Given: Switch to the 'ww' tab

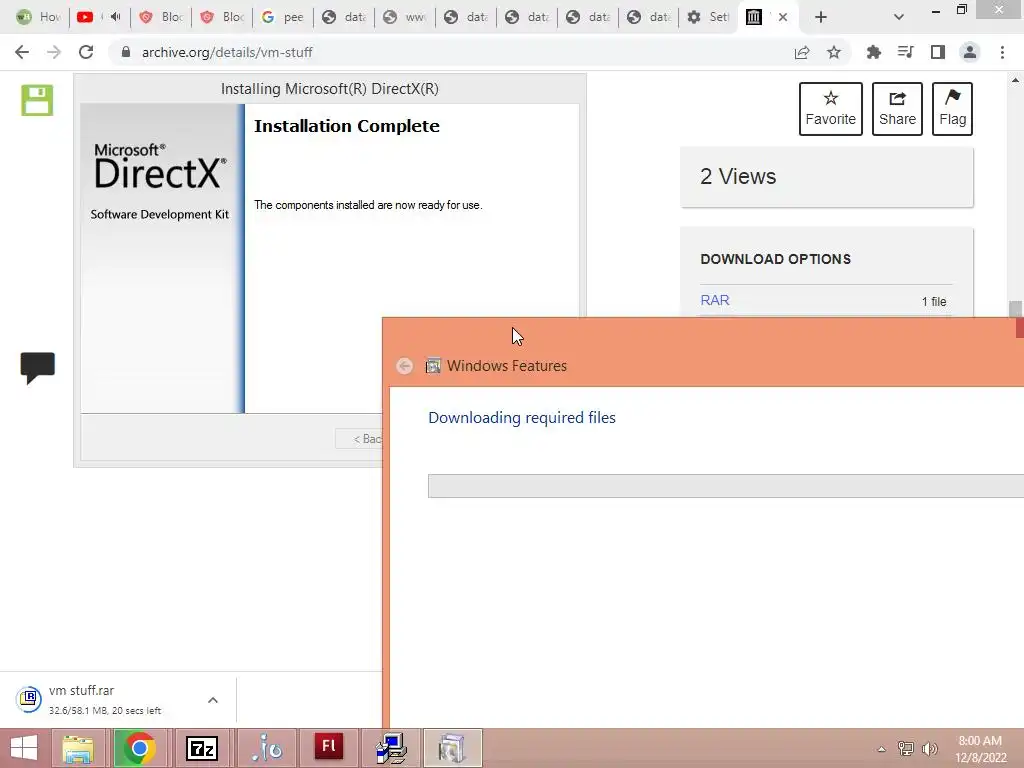Looking at the screenshot, I should click(x=405, y=17).
